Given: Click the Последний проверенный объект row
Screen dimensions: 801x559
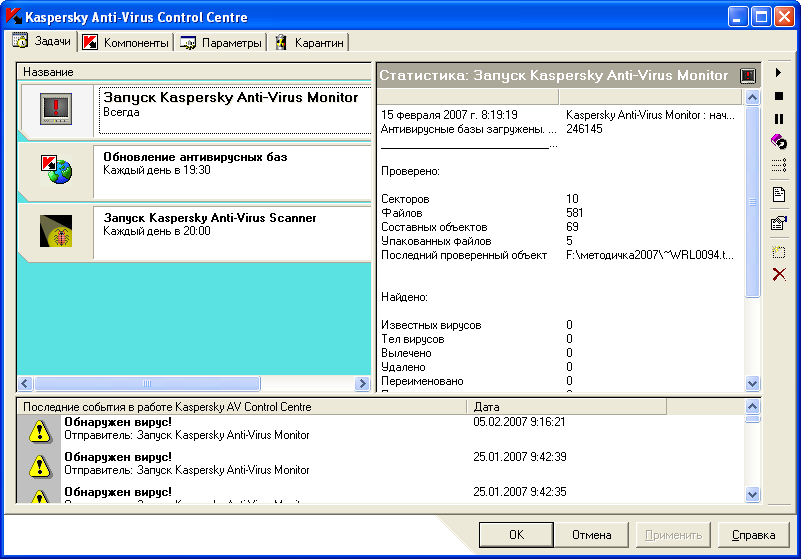Looking at the screenshot, I should point(560,255).
